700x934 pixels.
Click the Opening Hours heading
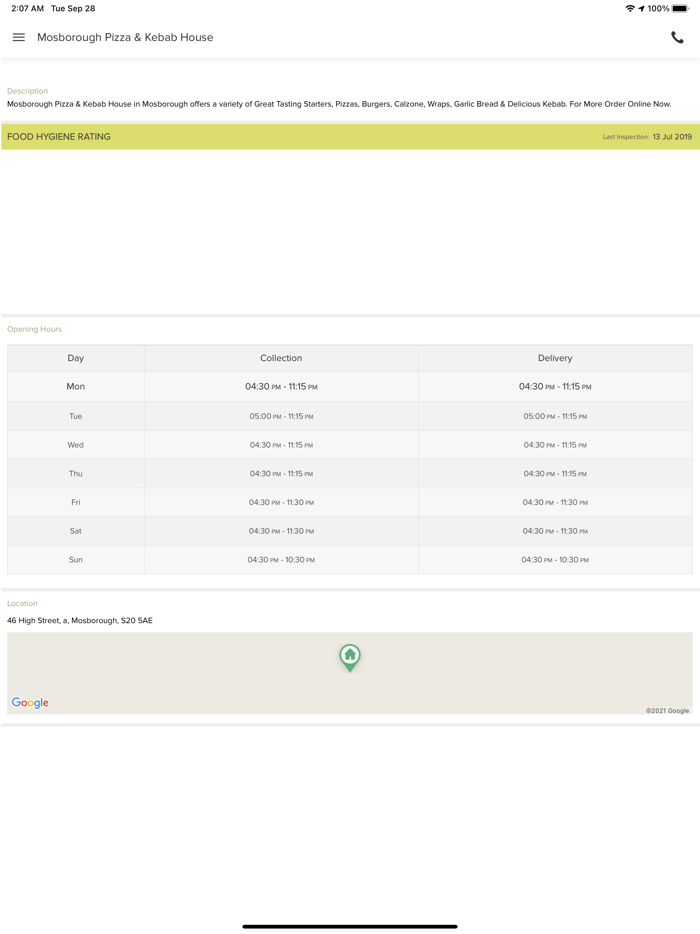[x=34, y=329]
